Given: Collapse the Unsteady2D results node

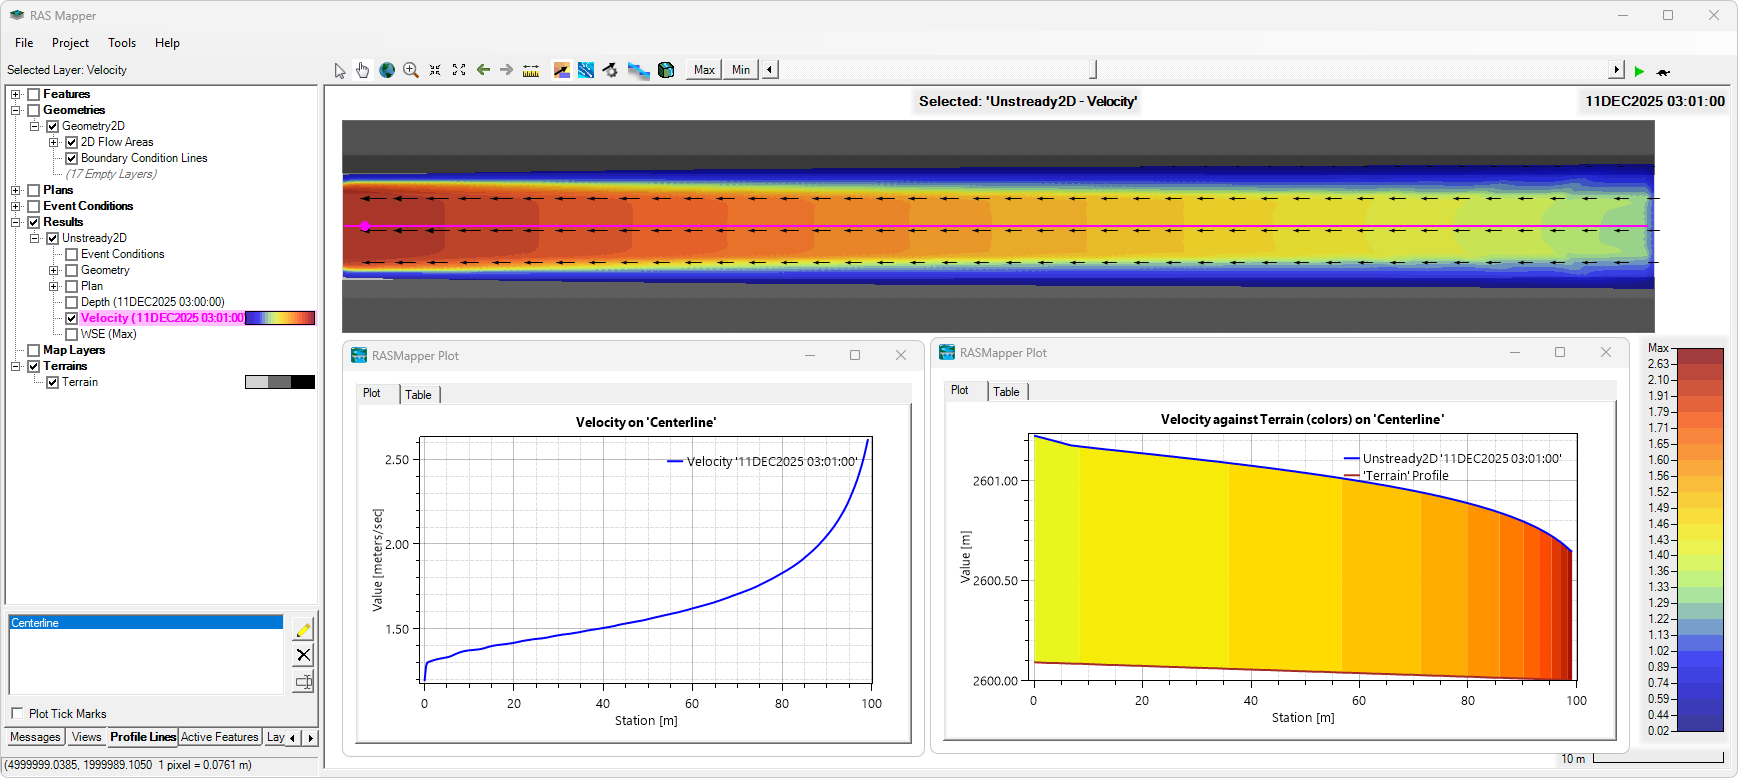Looking at the screenshot, I should tap(35, 238).
